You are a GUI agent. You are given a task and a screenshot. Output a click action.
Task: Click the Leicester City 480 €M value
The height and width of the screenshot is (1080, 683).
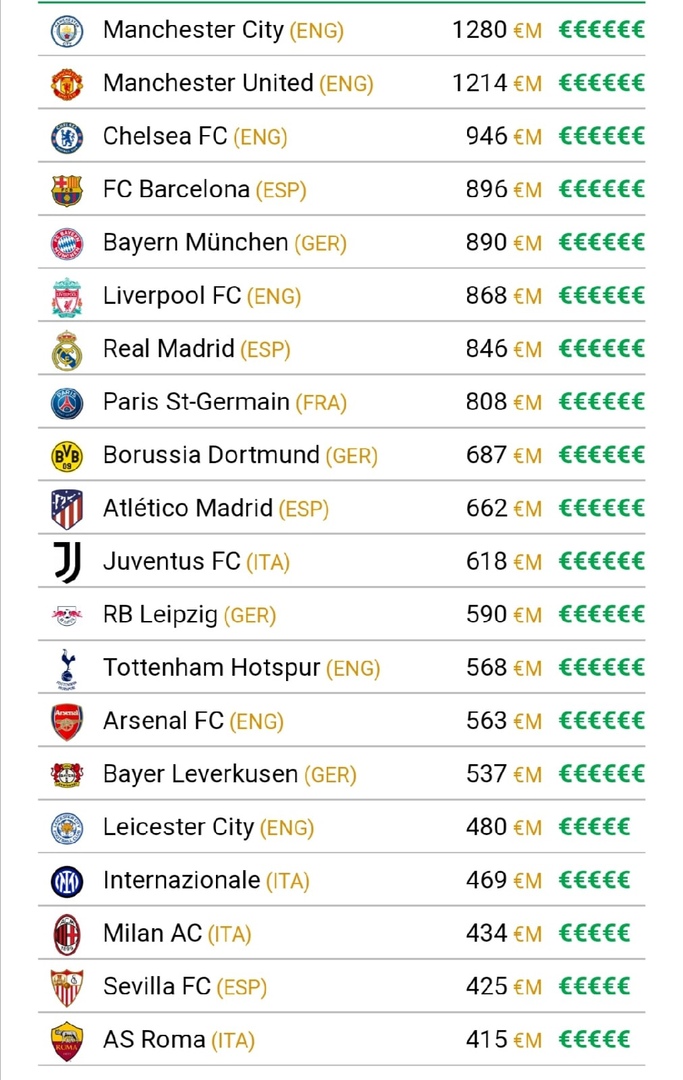click(503, 827)
